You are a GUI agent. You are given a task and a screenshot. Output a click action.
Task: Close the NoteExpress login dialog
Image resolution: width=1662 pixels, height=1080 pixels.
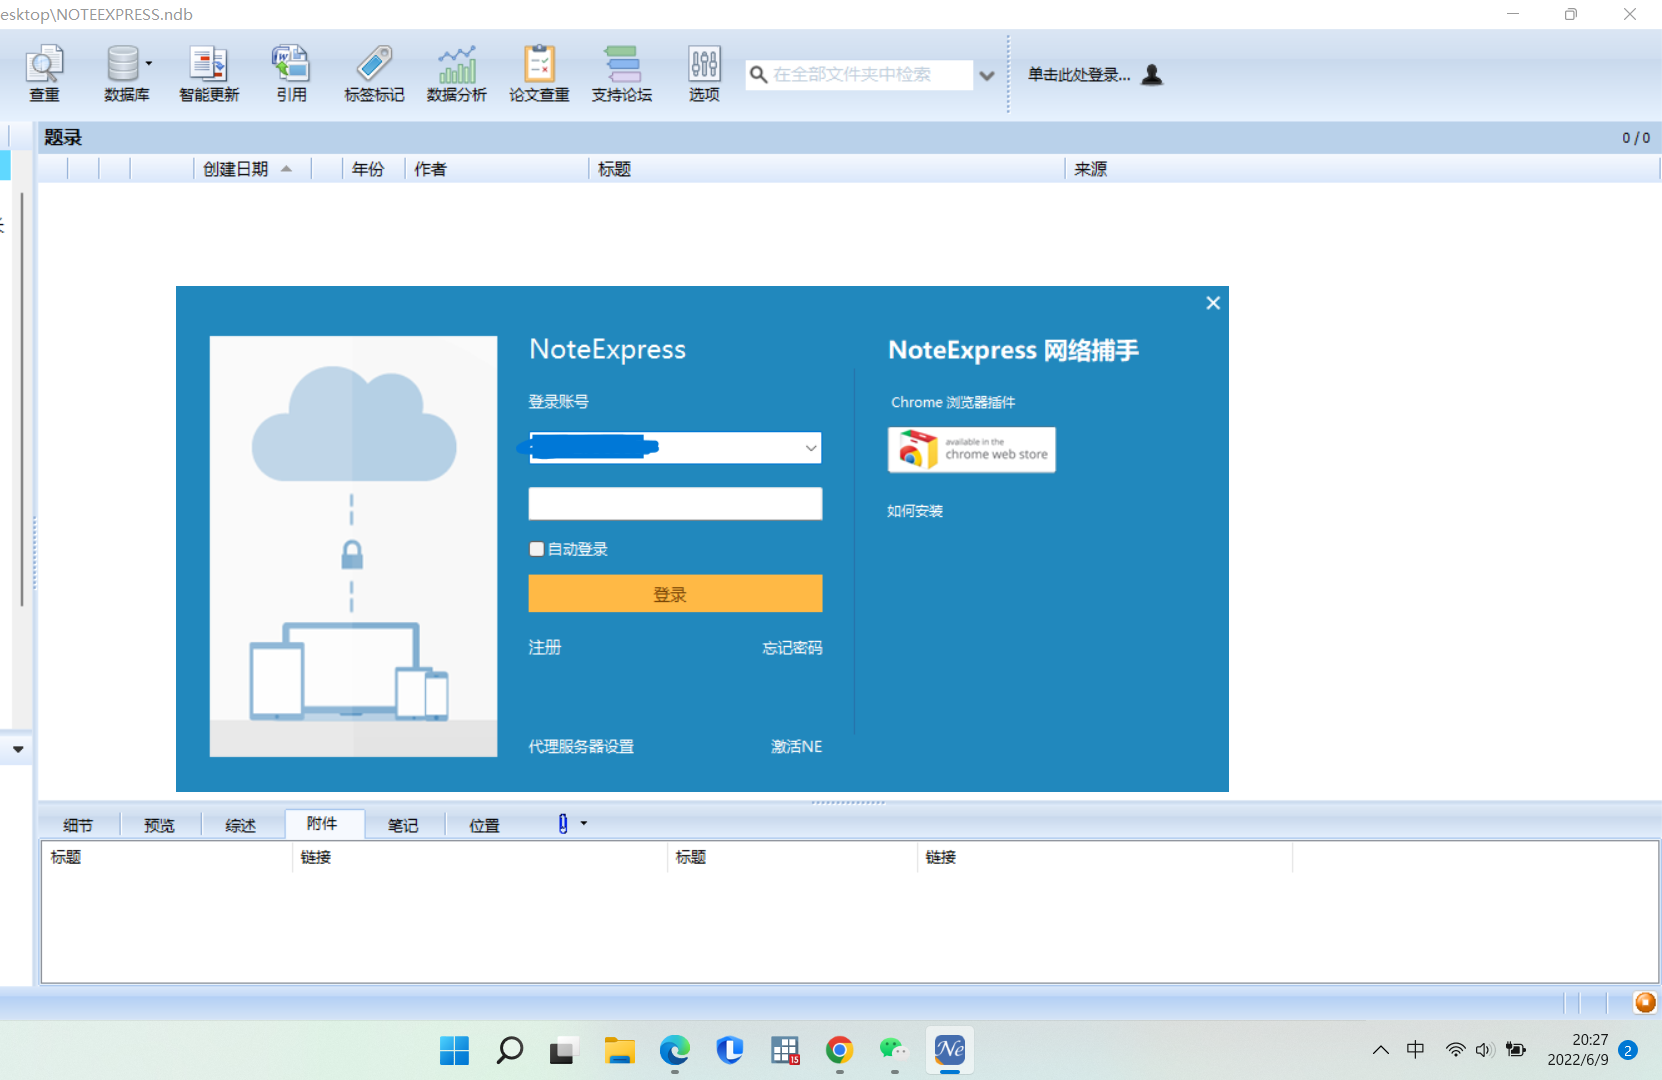(x=1213, y=303)
